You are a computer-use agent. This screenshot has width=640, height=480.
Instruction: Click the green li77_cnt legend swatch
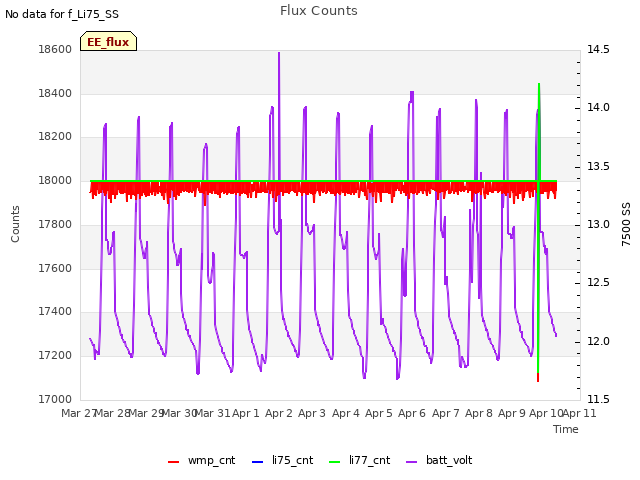(334, 462)
